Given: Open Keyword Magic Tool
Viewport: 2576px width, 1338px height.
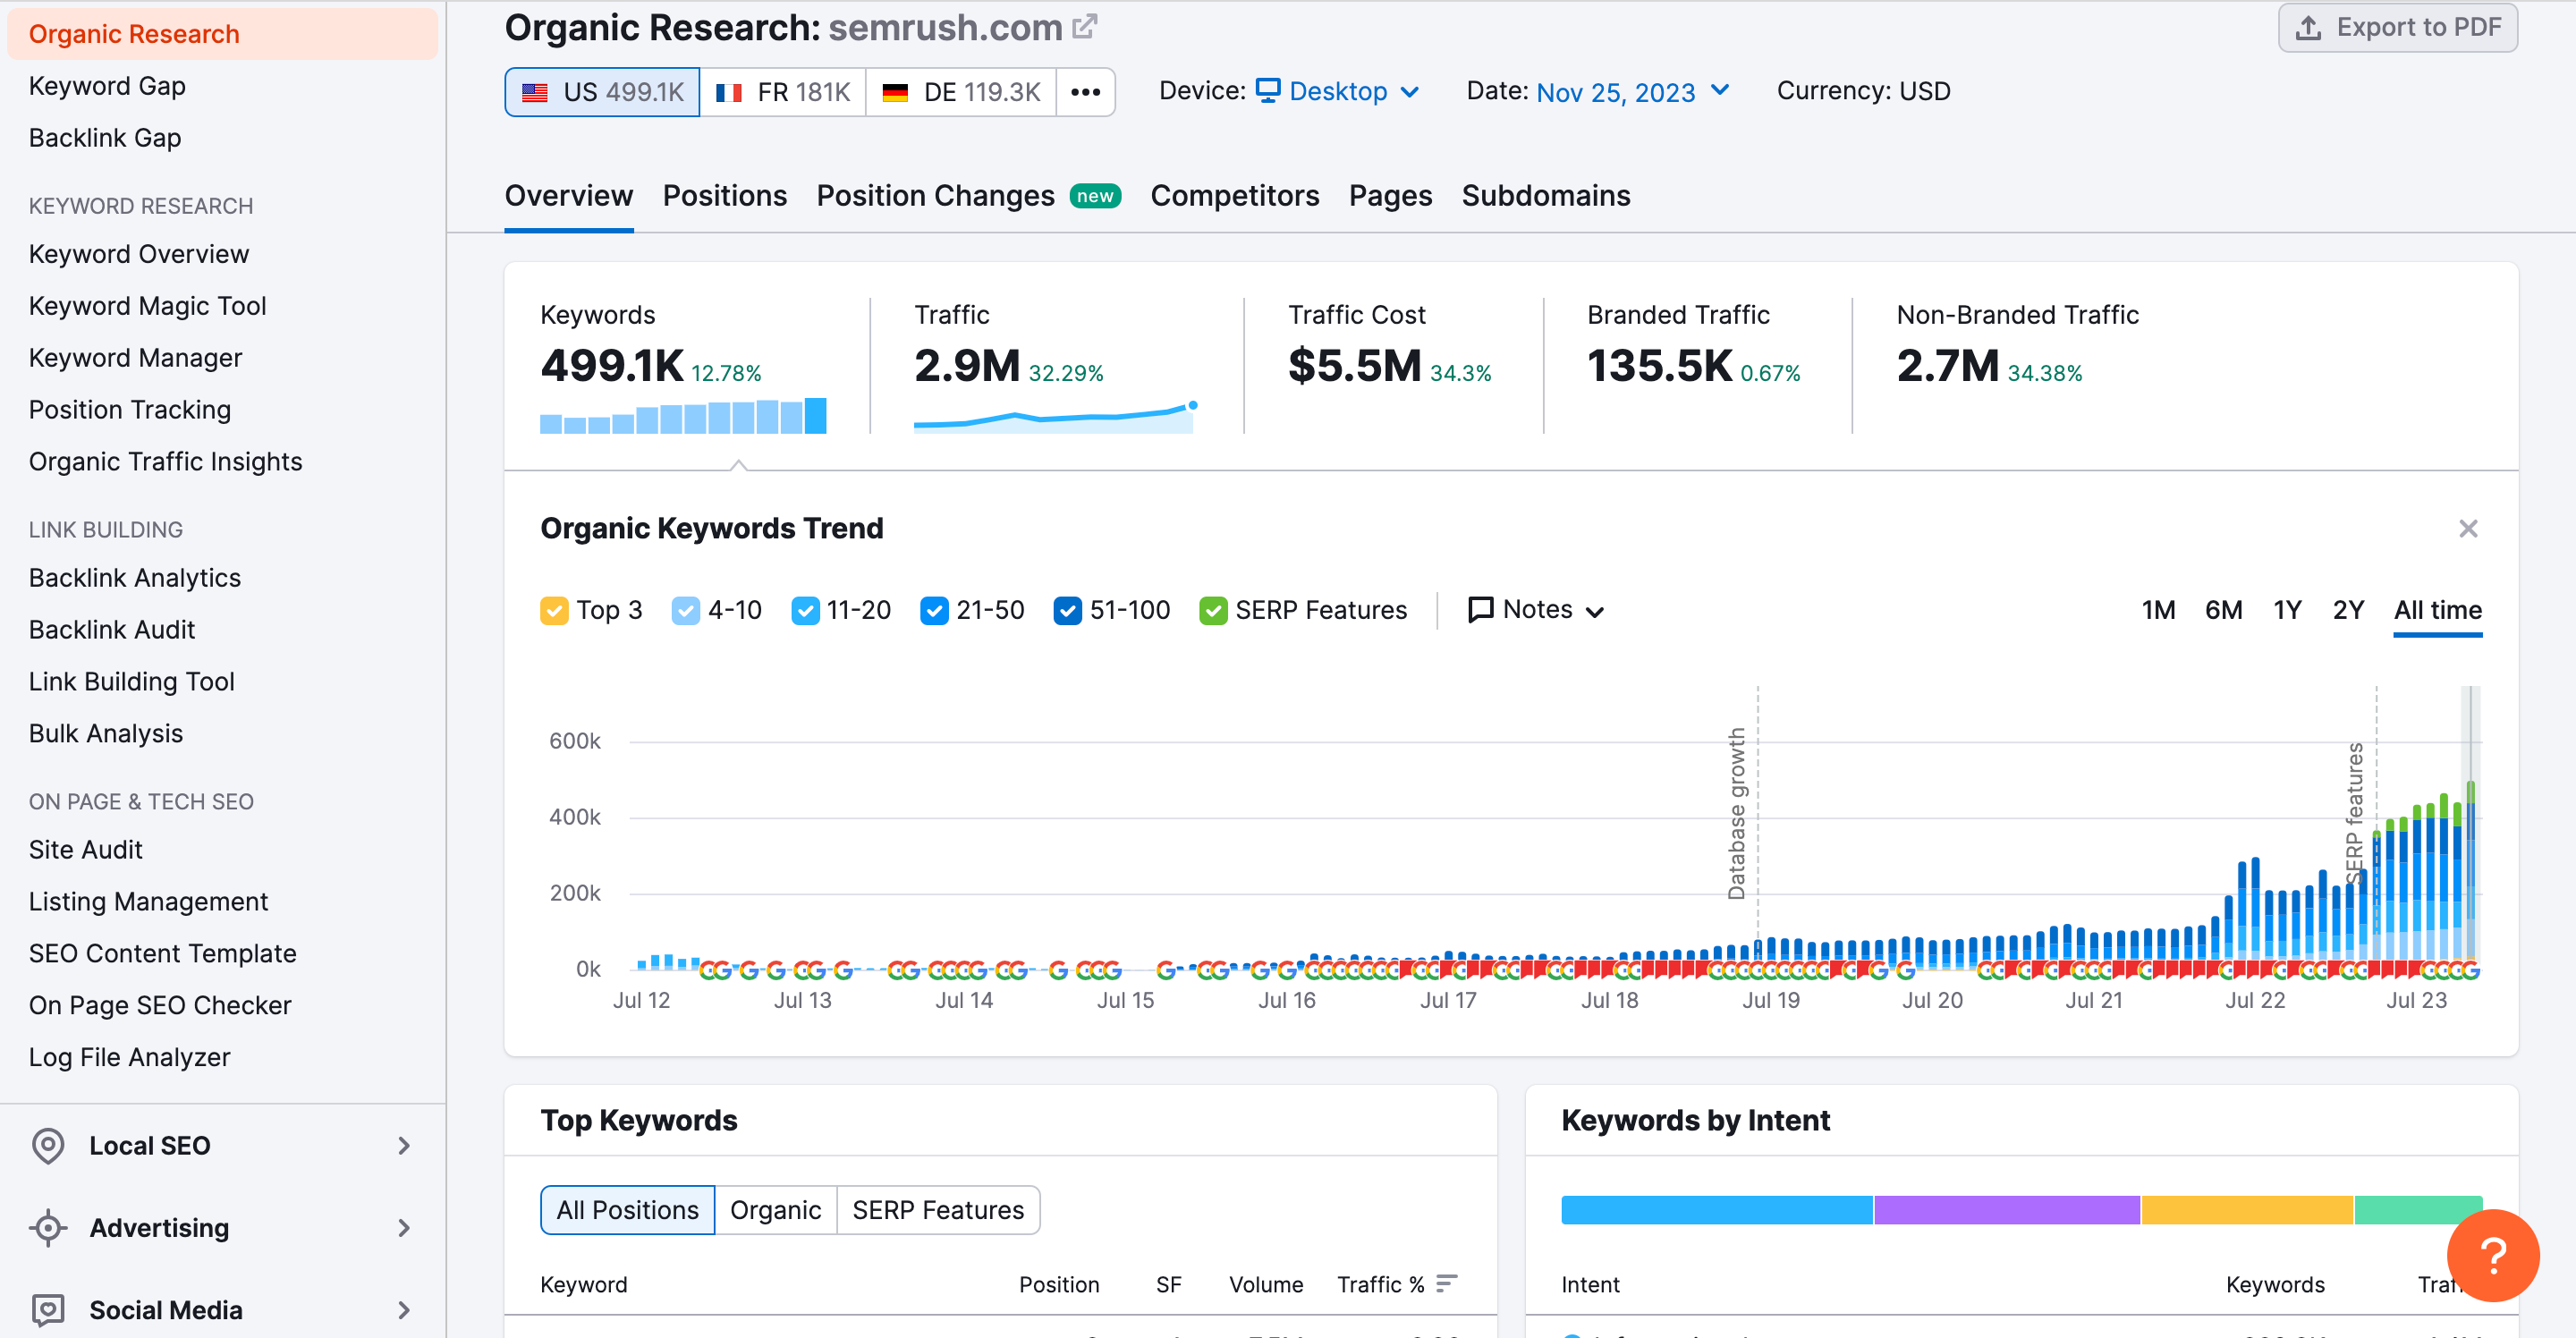Looking at the screenshot, I should click(x=147, y=306).
